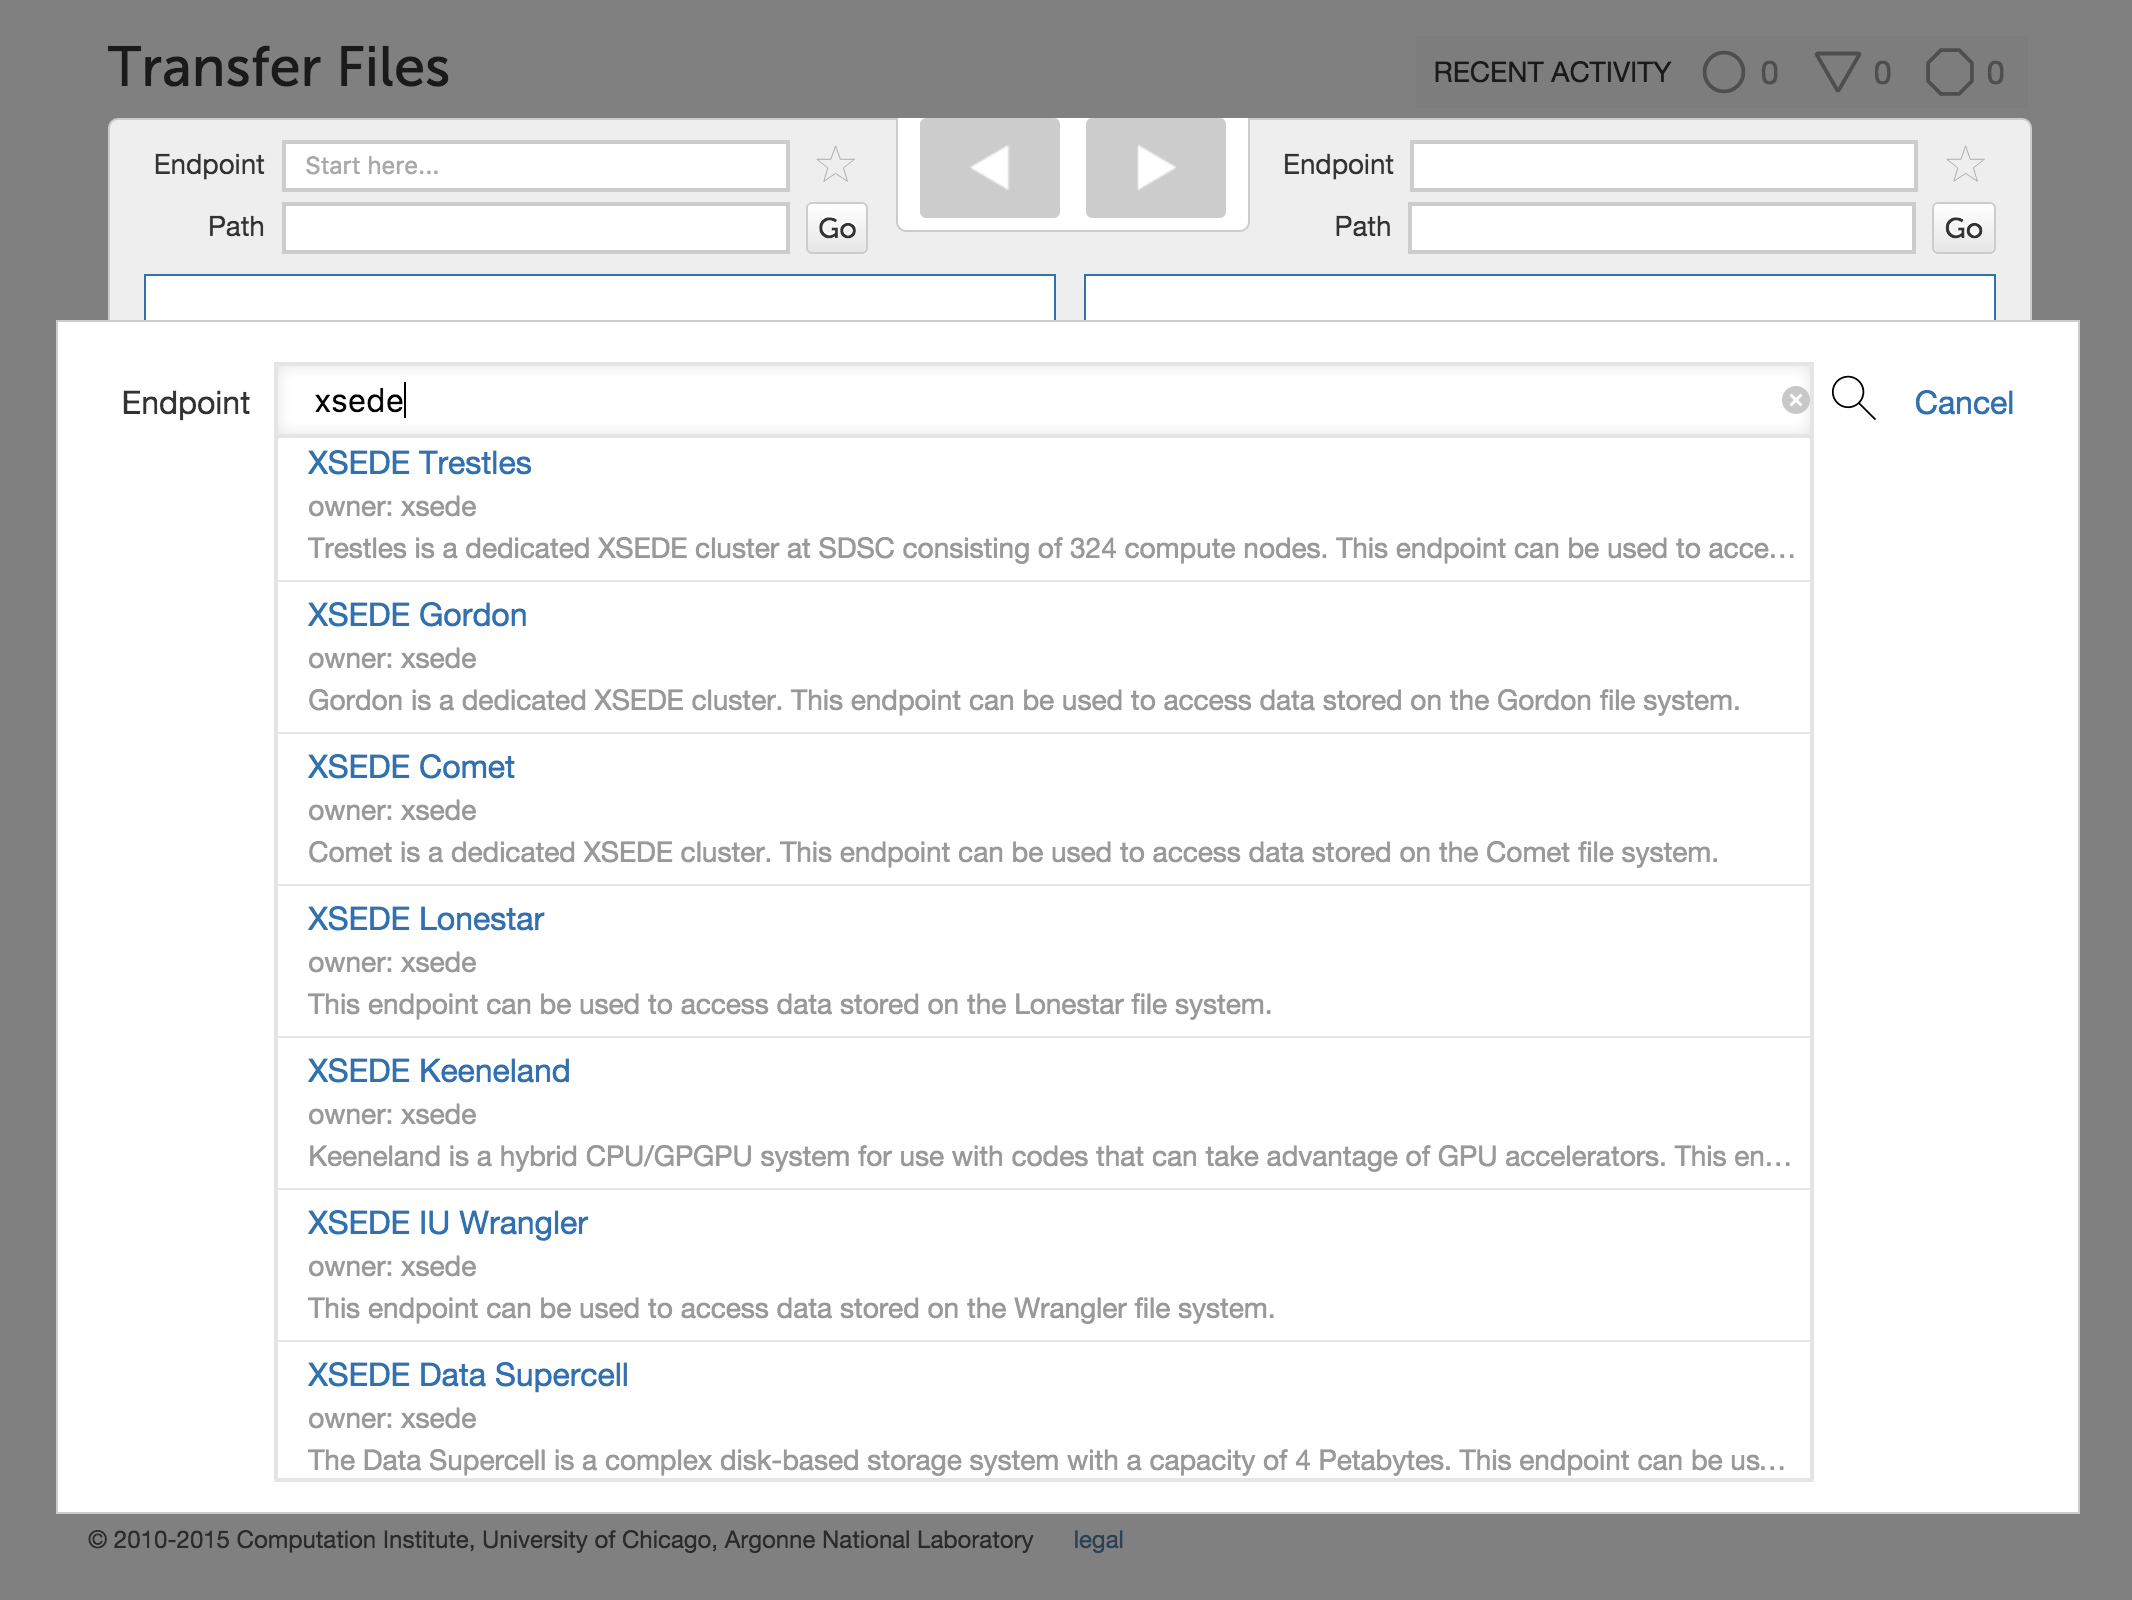Clear the xsede search text
Screen dimensions: 2132x1600
(1795, 401)
